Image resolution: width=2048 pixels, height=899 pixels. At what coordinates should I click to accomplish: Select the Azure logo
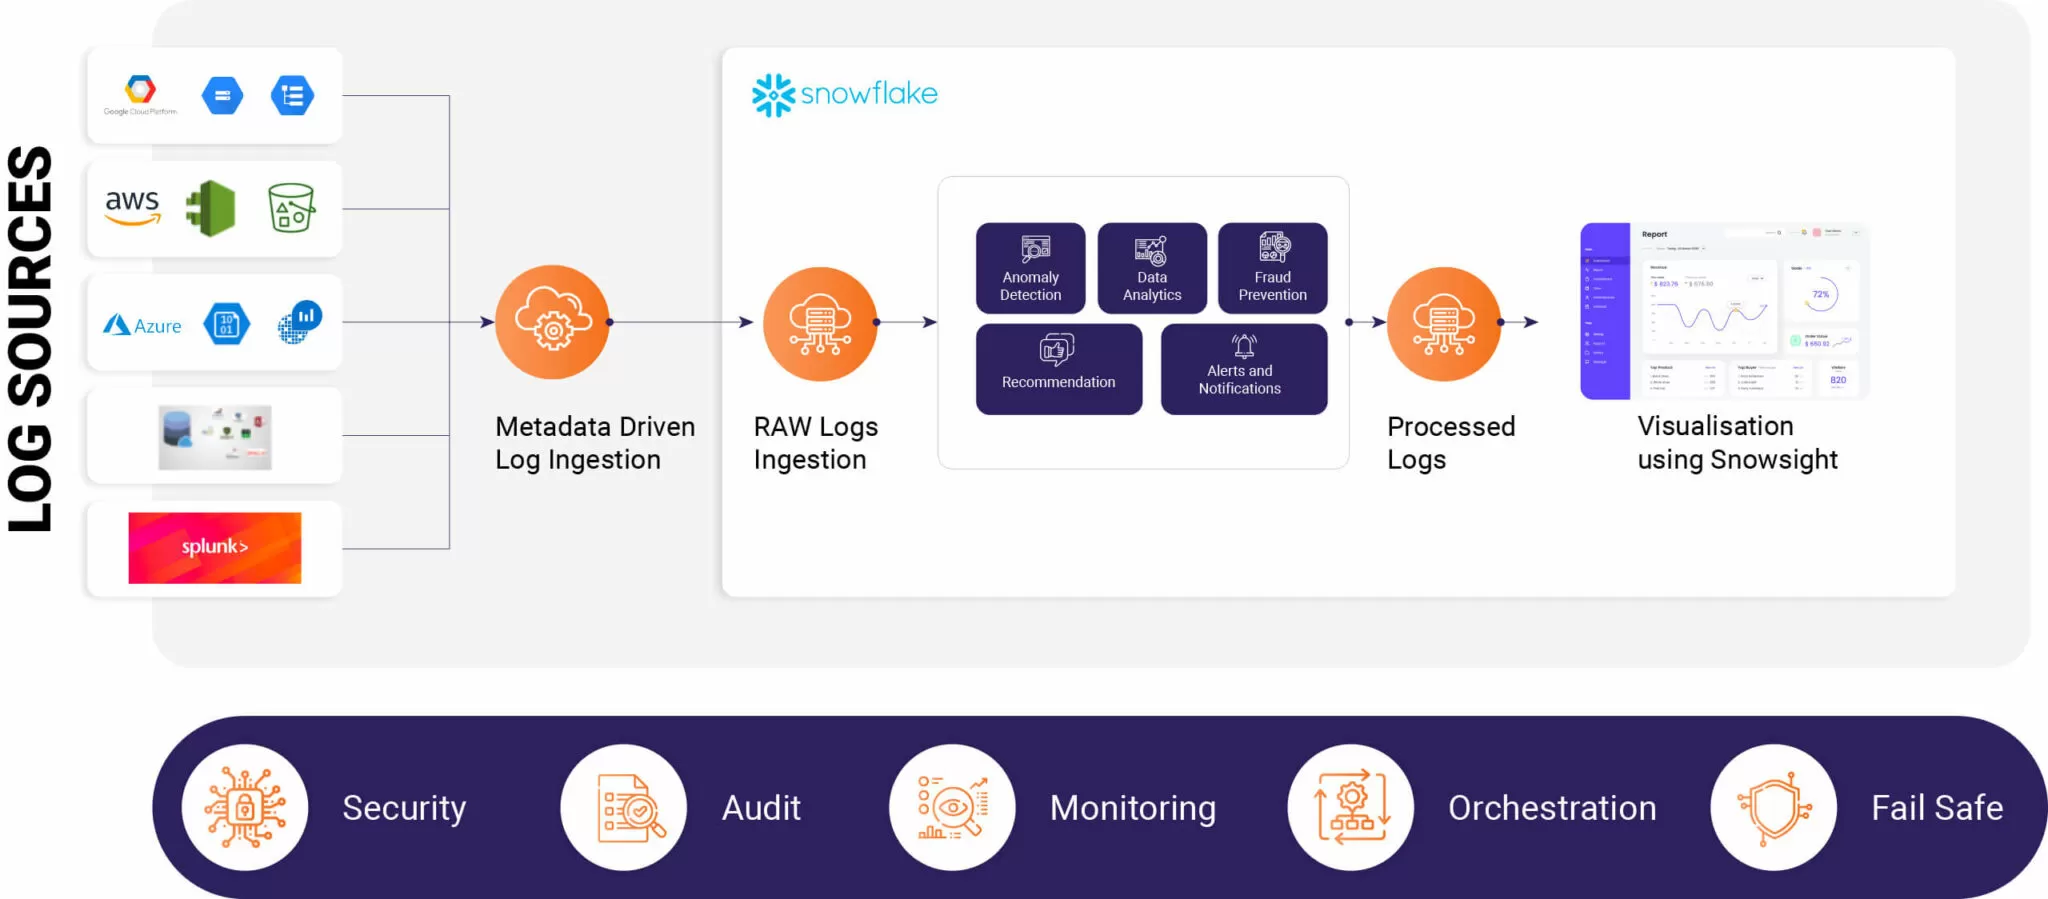pos(143,325)
